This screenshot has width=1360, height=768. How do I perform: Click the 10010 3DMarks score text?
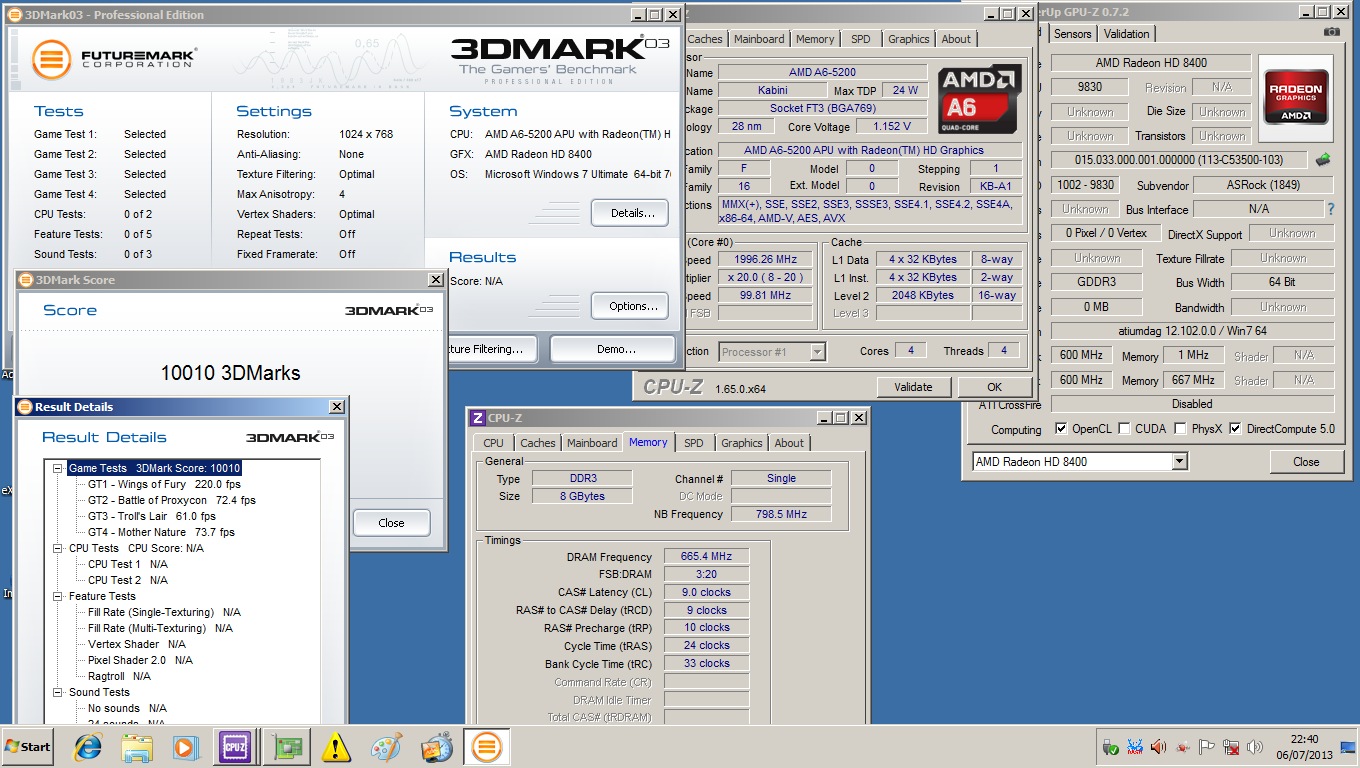[x=230, y=373]
